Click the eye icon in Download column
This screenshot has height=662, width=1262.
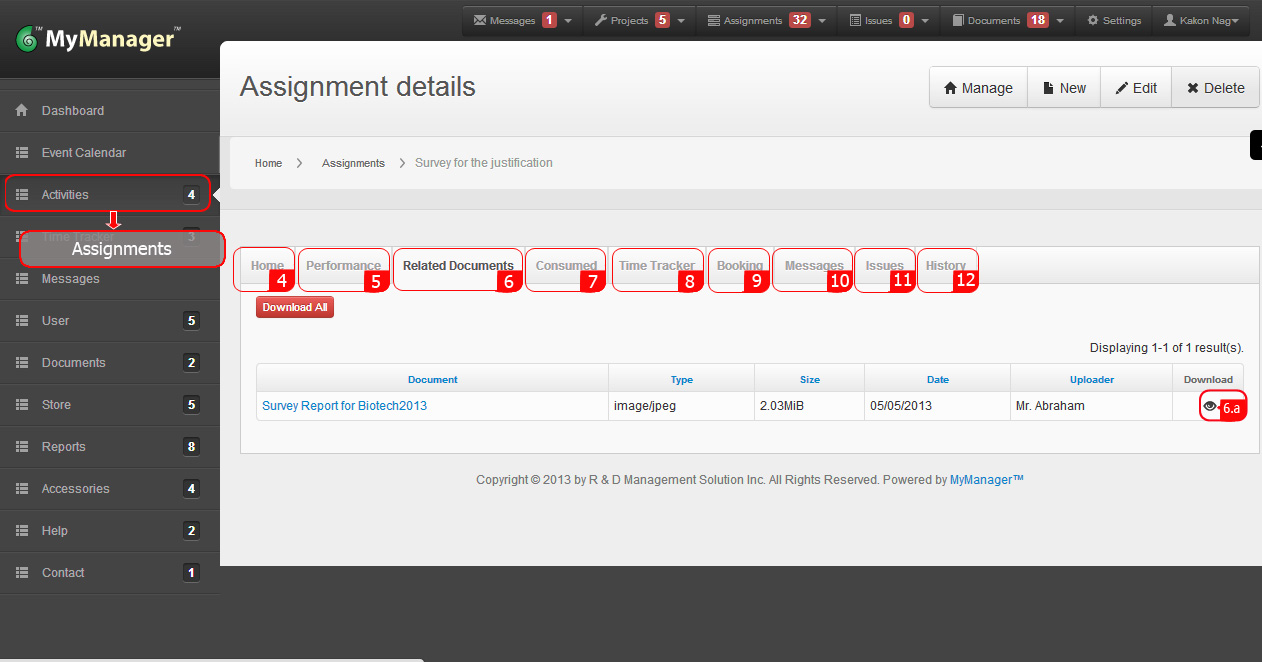coord(1210,406)
